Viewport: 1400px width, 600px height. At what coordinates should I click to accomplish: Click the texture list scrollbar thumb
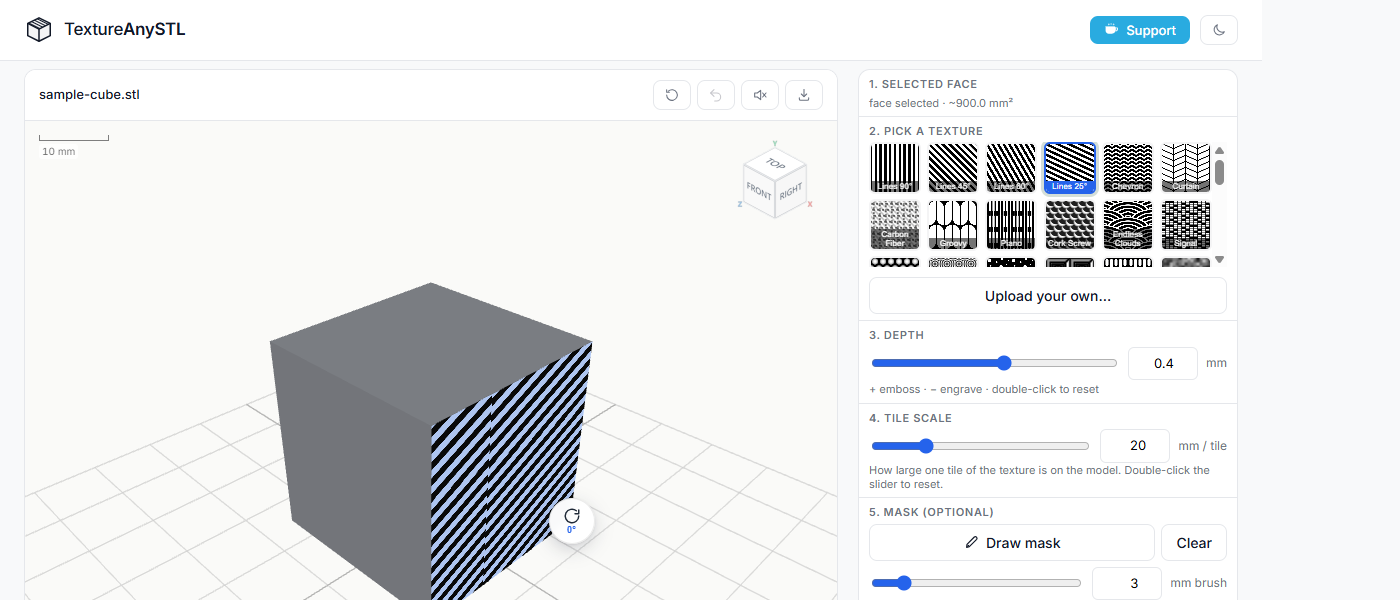(1220, 172)
